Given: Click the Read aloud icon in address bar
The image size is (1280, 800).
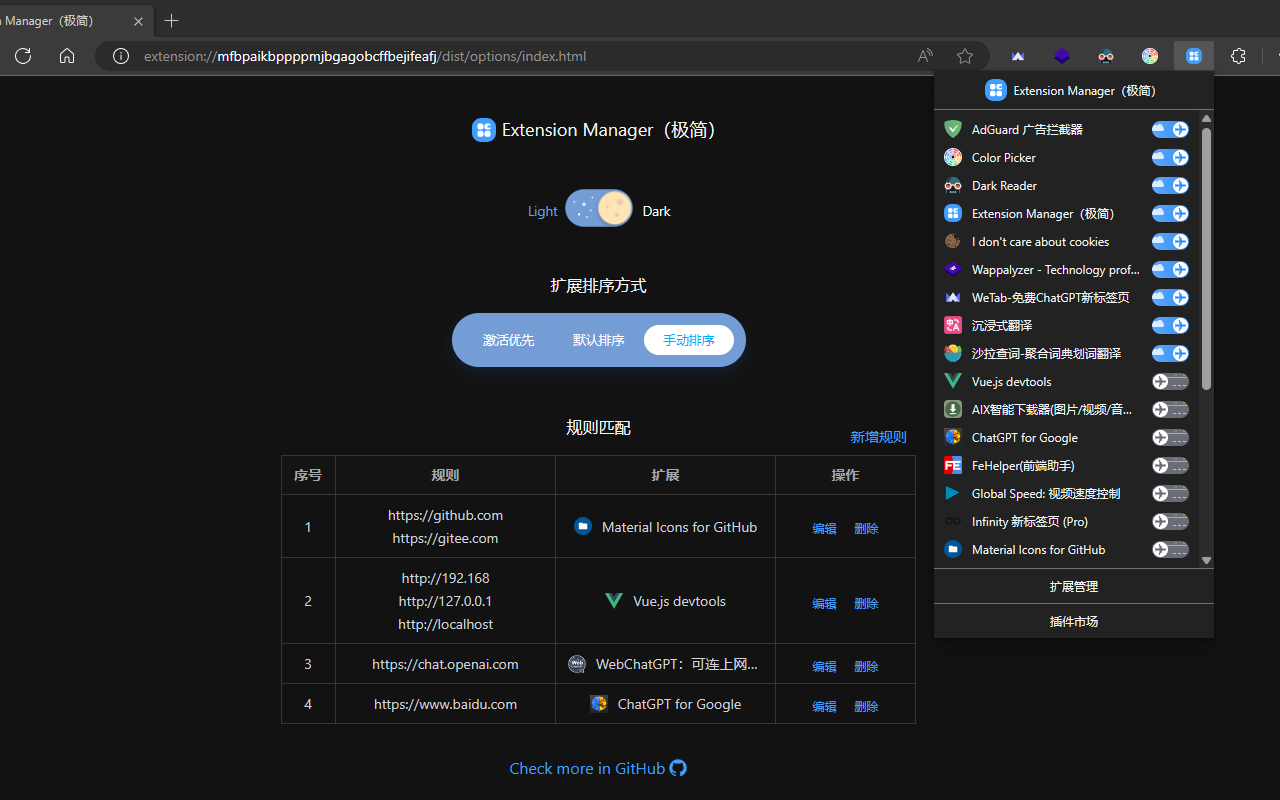Looking at the screenshot, I should (925, 56).
